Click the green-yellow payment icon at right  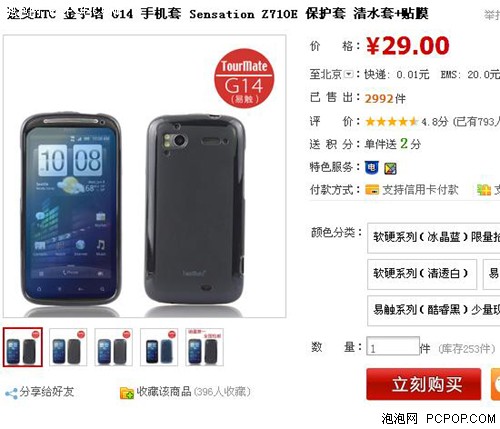coord(484,190)
